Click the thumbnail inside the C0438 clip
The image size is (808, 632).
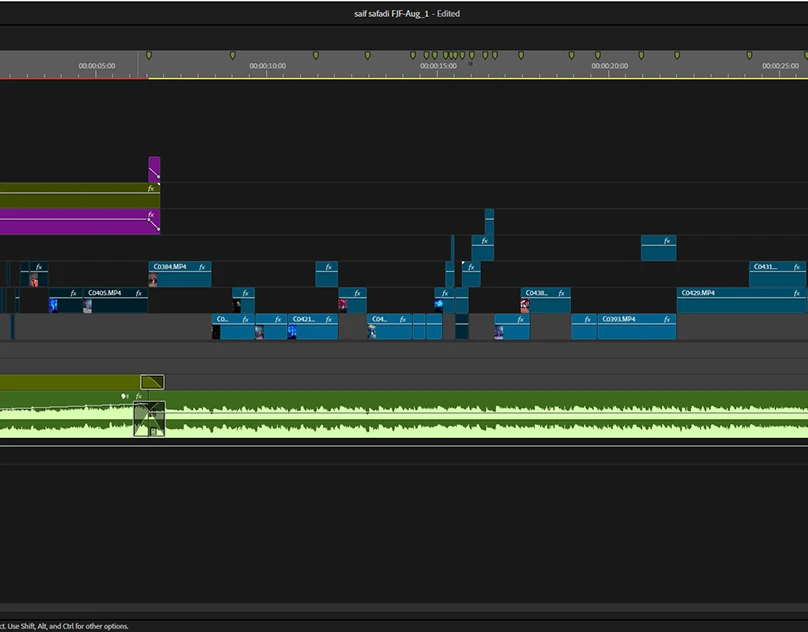525,306
